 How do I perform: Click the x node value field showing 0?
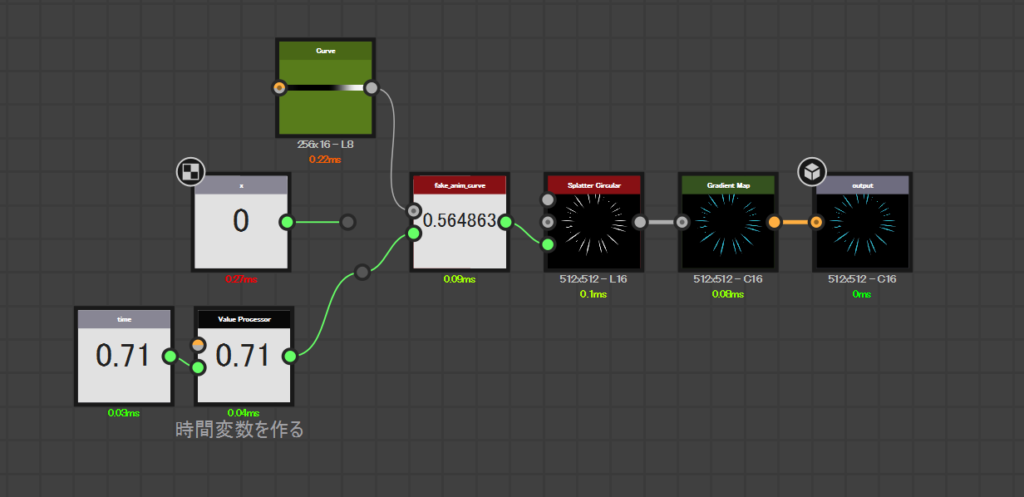tap(240, 221)
